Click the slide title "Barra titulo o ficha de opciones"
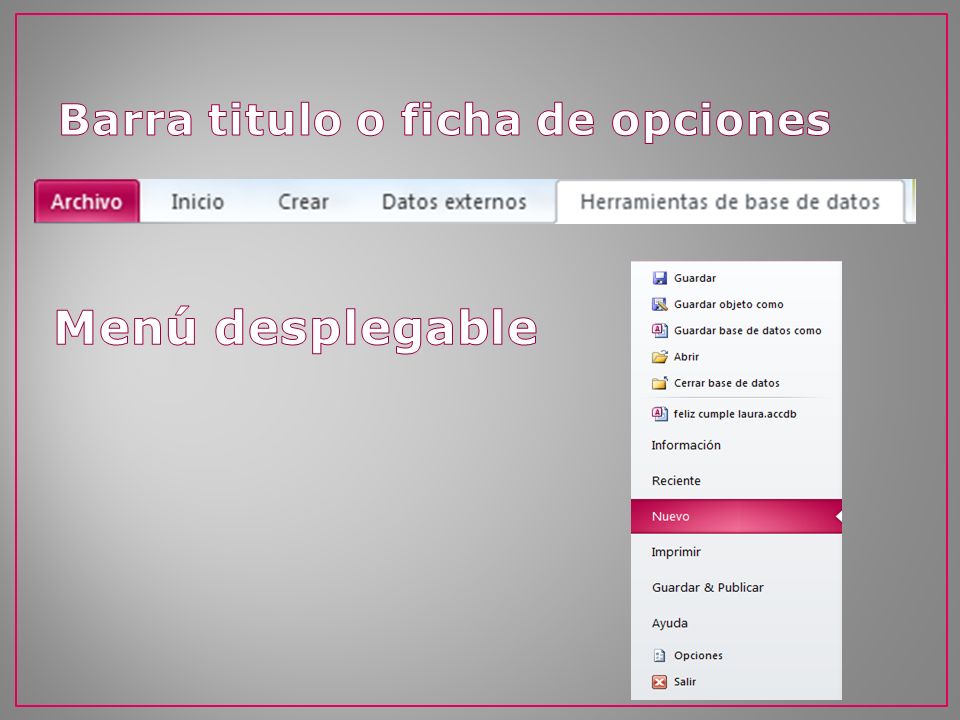960x720 pixels. click(x=444, y=120)
